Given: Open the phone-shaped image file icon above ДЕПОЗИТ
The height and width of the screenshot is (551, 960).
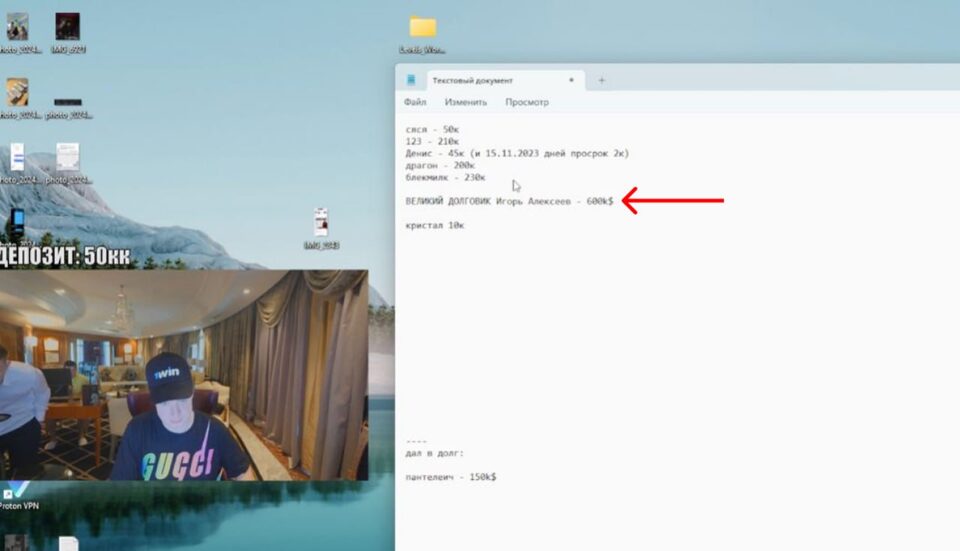Looking at the screenshot, I should 17,224.
